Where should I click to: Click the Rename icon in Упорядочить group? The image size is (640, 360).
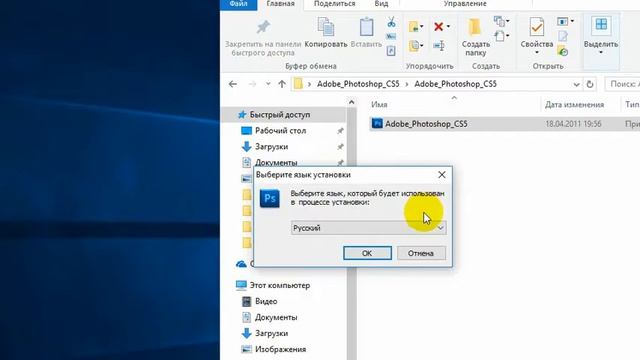click(439, 45)
